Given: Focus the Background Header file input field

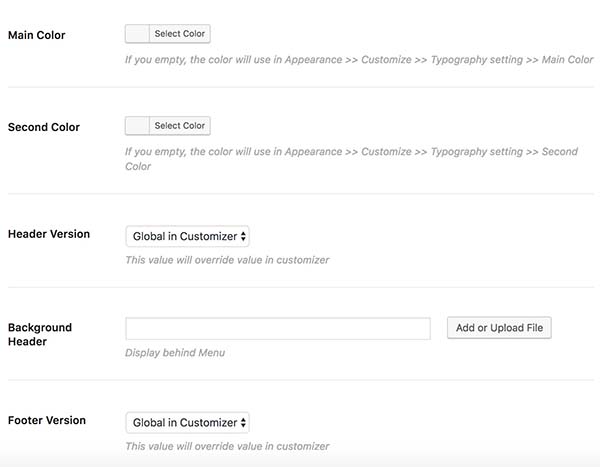Looking at the screenshot, I should (278, 328).
